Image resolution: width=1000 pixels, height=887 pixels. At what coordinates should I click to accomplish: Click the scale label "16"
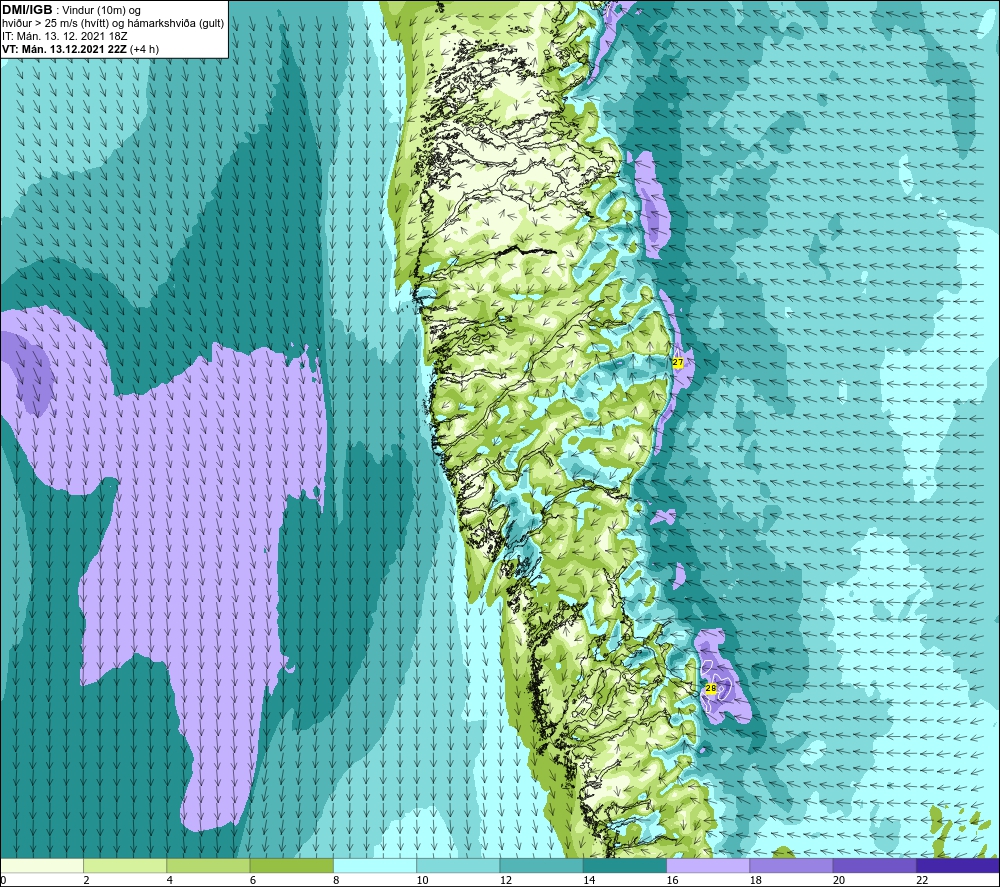pyautogui.click(x=672, y=881)
